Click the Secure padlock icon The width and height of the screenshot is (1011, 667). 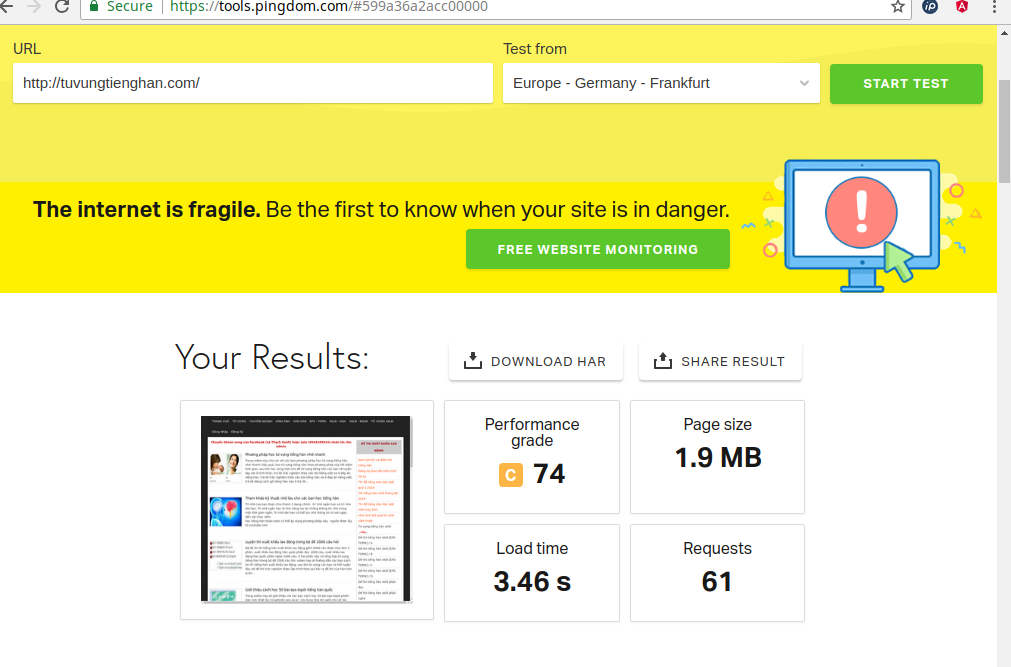tap(94, 6)
